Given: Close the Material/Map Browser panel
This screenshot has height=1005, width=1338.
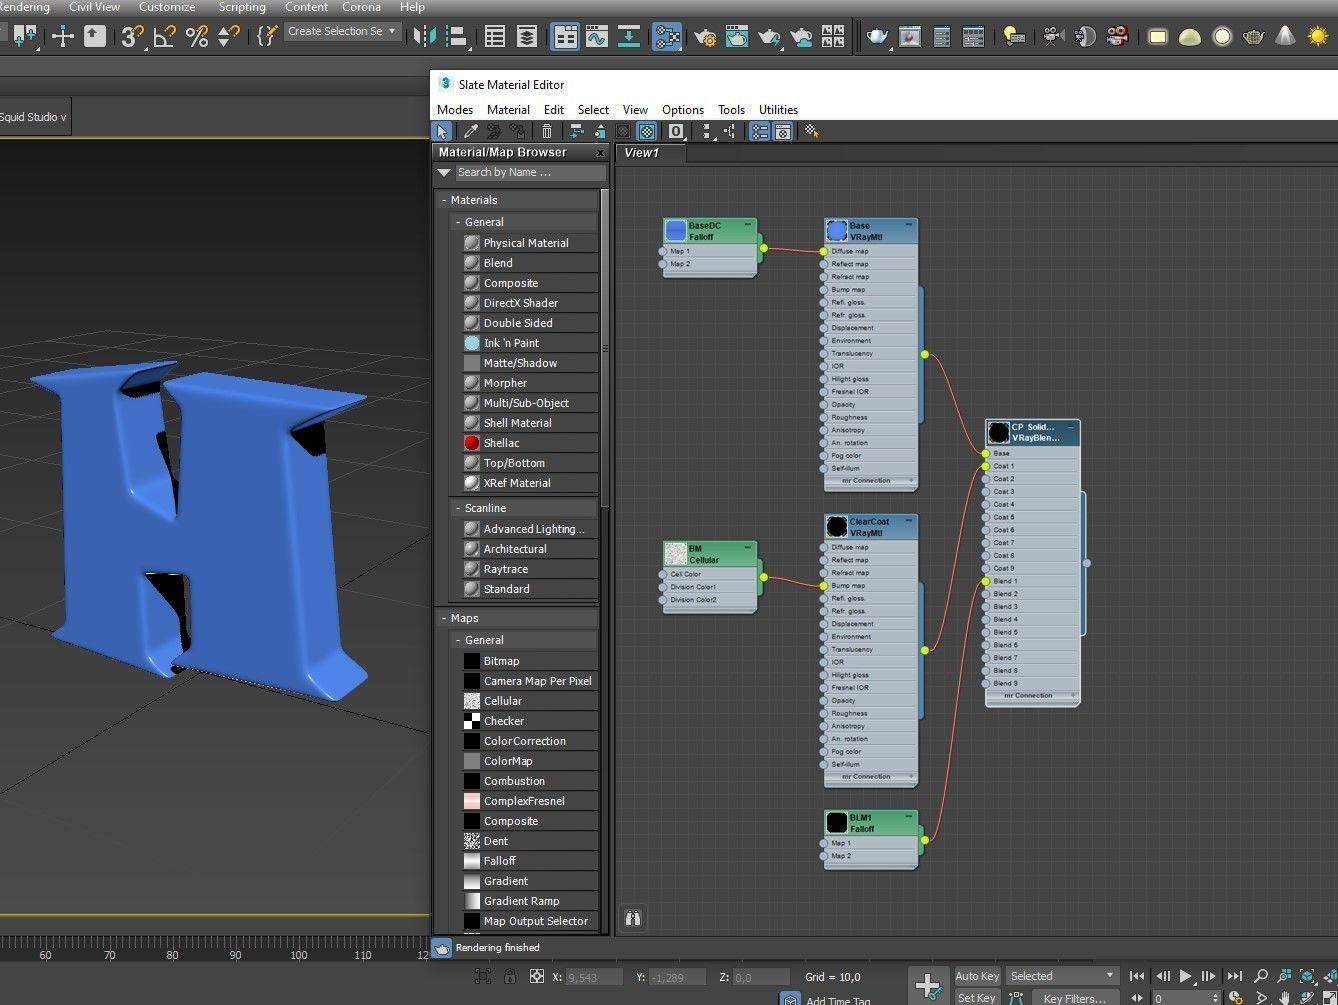Looking at the screenshot, I should coord(600,153).
